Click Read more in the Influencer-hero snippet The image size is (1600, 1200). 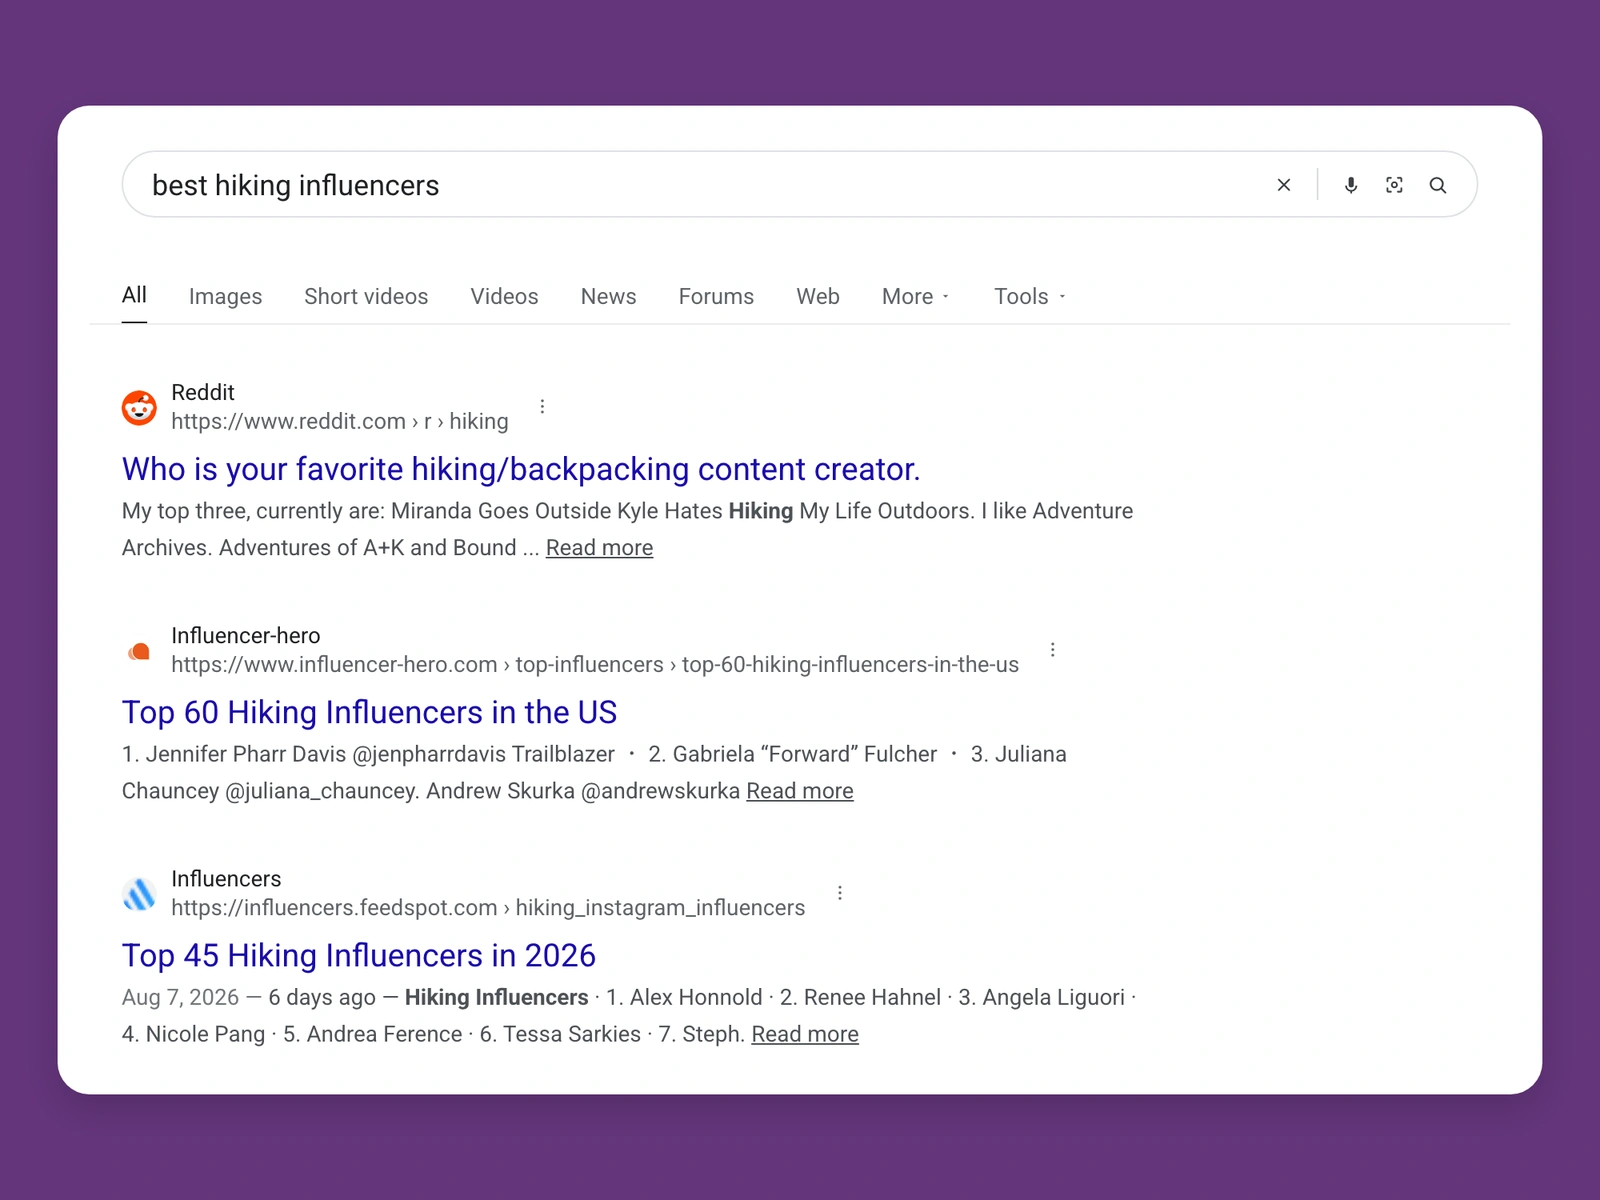(x=800, y=791)
